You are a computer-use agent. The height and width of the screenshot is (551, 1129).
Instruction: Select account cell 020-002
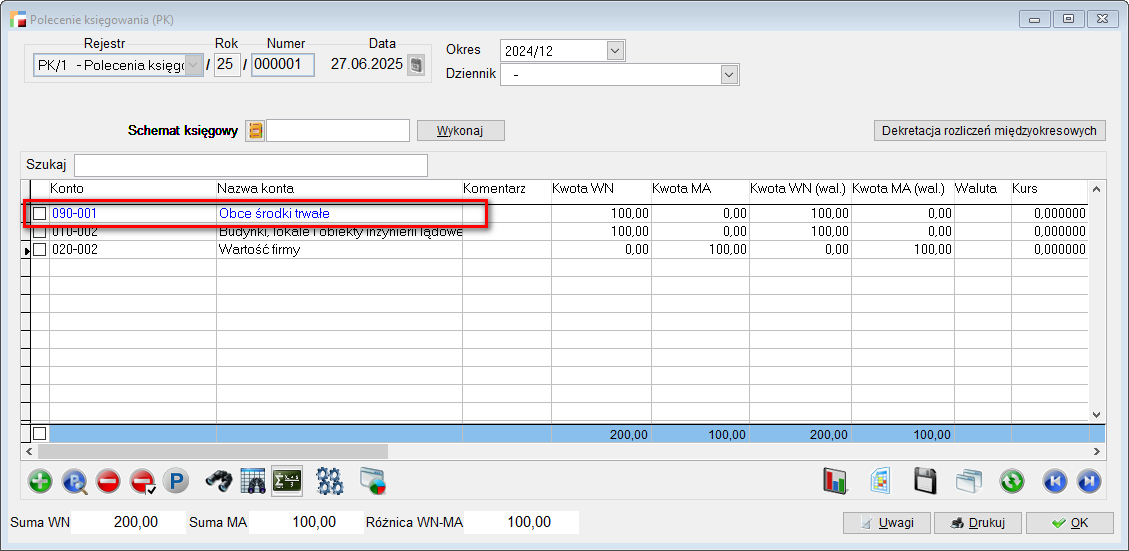point(132,250)
